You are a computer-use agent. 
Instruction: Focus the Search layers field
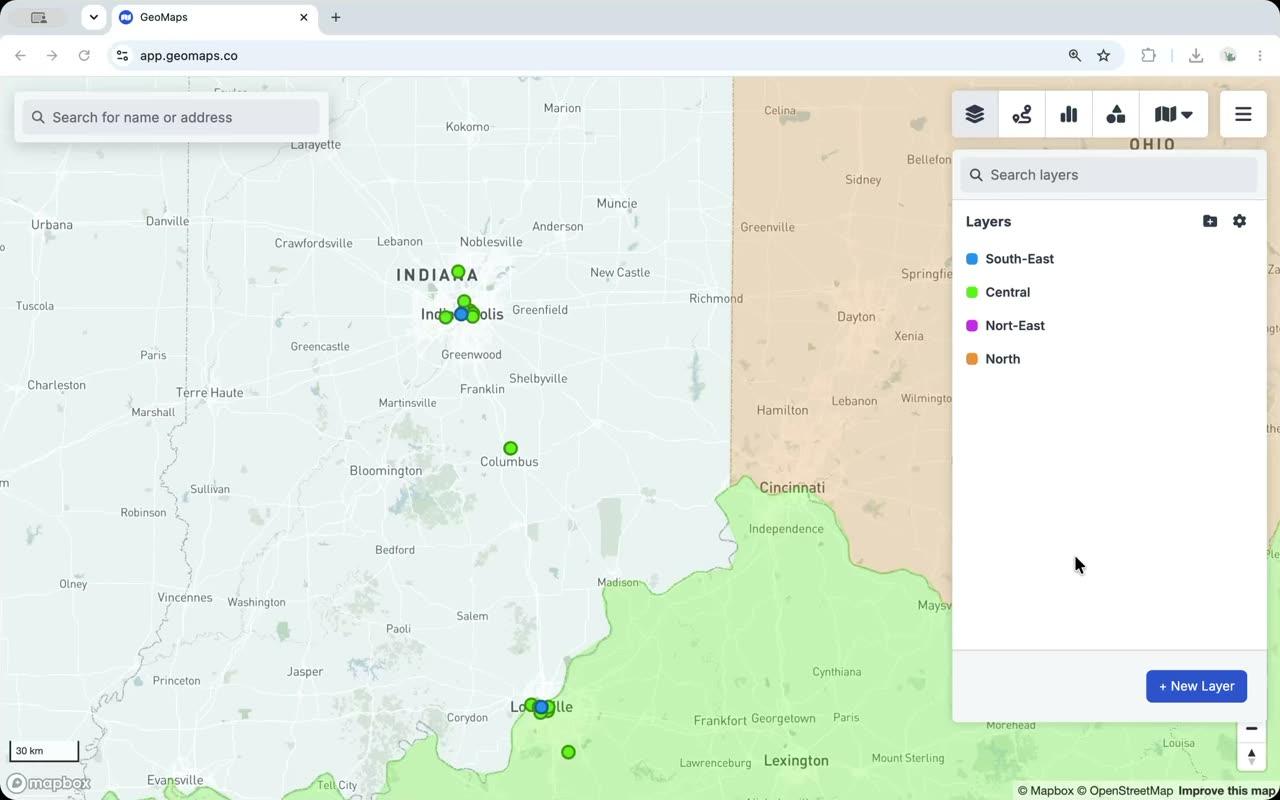[x=1109, y=175]
